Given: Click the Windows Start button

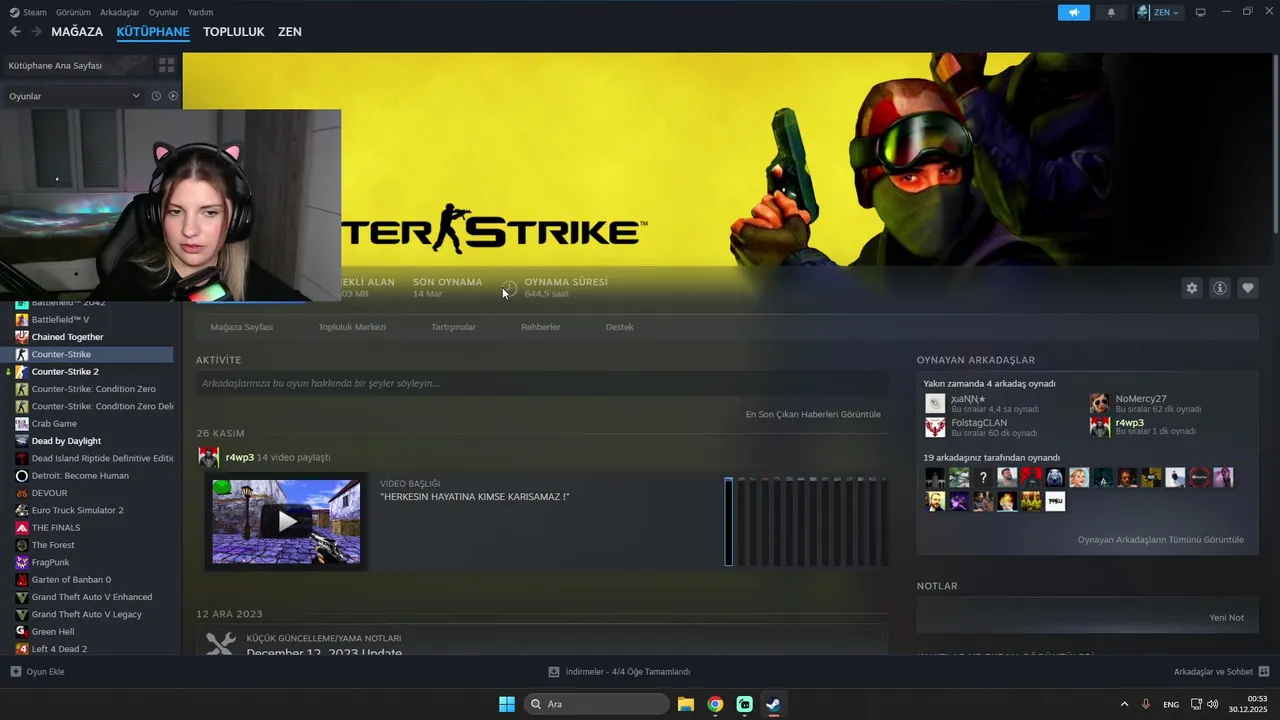Looking at the screenshot, I should point(507,704).
